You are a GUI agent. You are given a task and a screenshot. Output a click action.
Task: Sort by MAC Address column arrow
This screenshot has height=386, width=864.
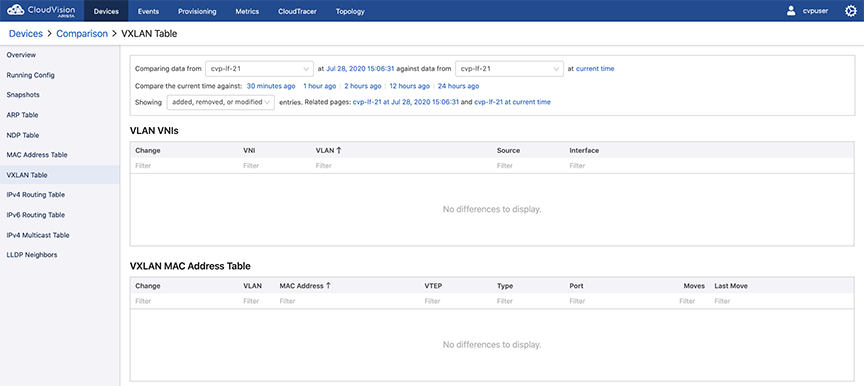[328, 286]
